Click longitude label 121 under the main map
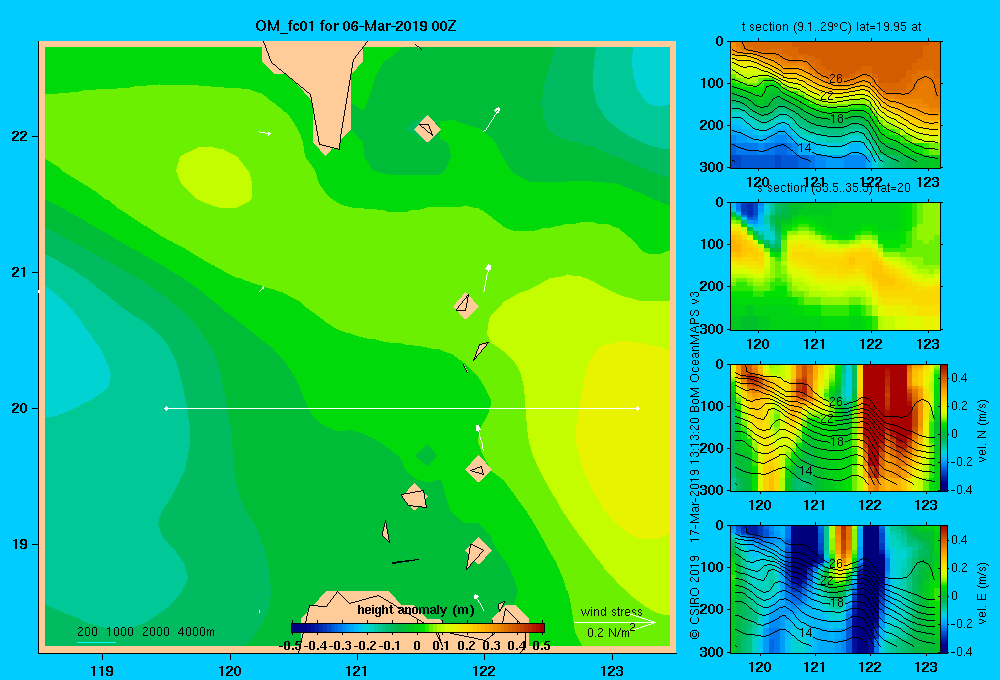 [x=357, y=670]
